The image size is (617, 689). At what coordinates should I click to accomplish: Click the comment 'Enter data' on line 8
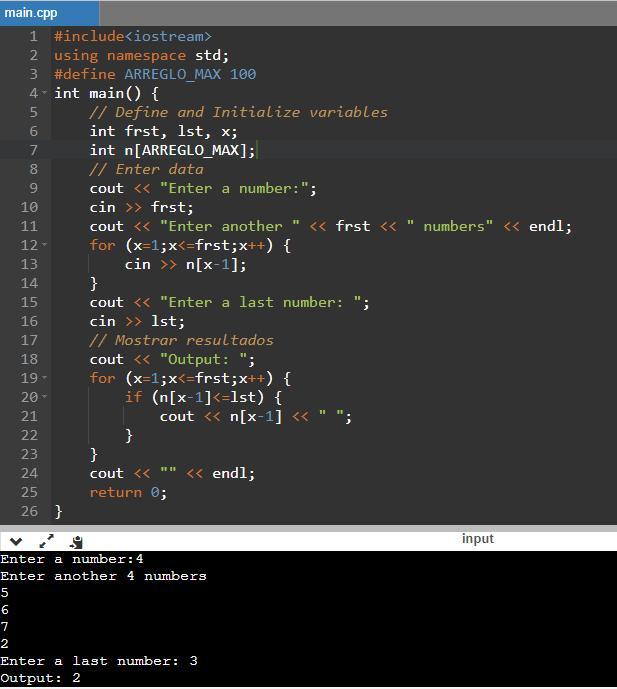point(159,169)
